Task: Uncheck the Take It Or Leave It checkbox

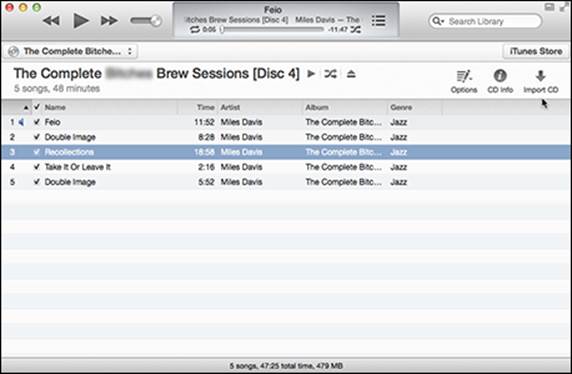Action: [x=36, y=167]
